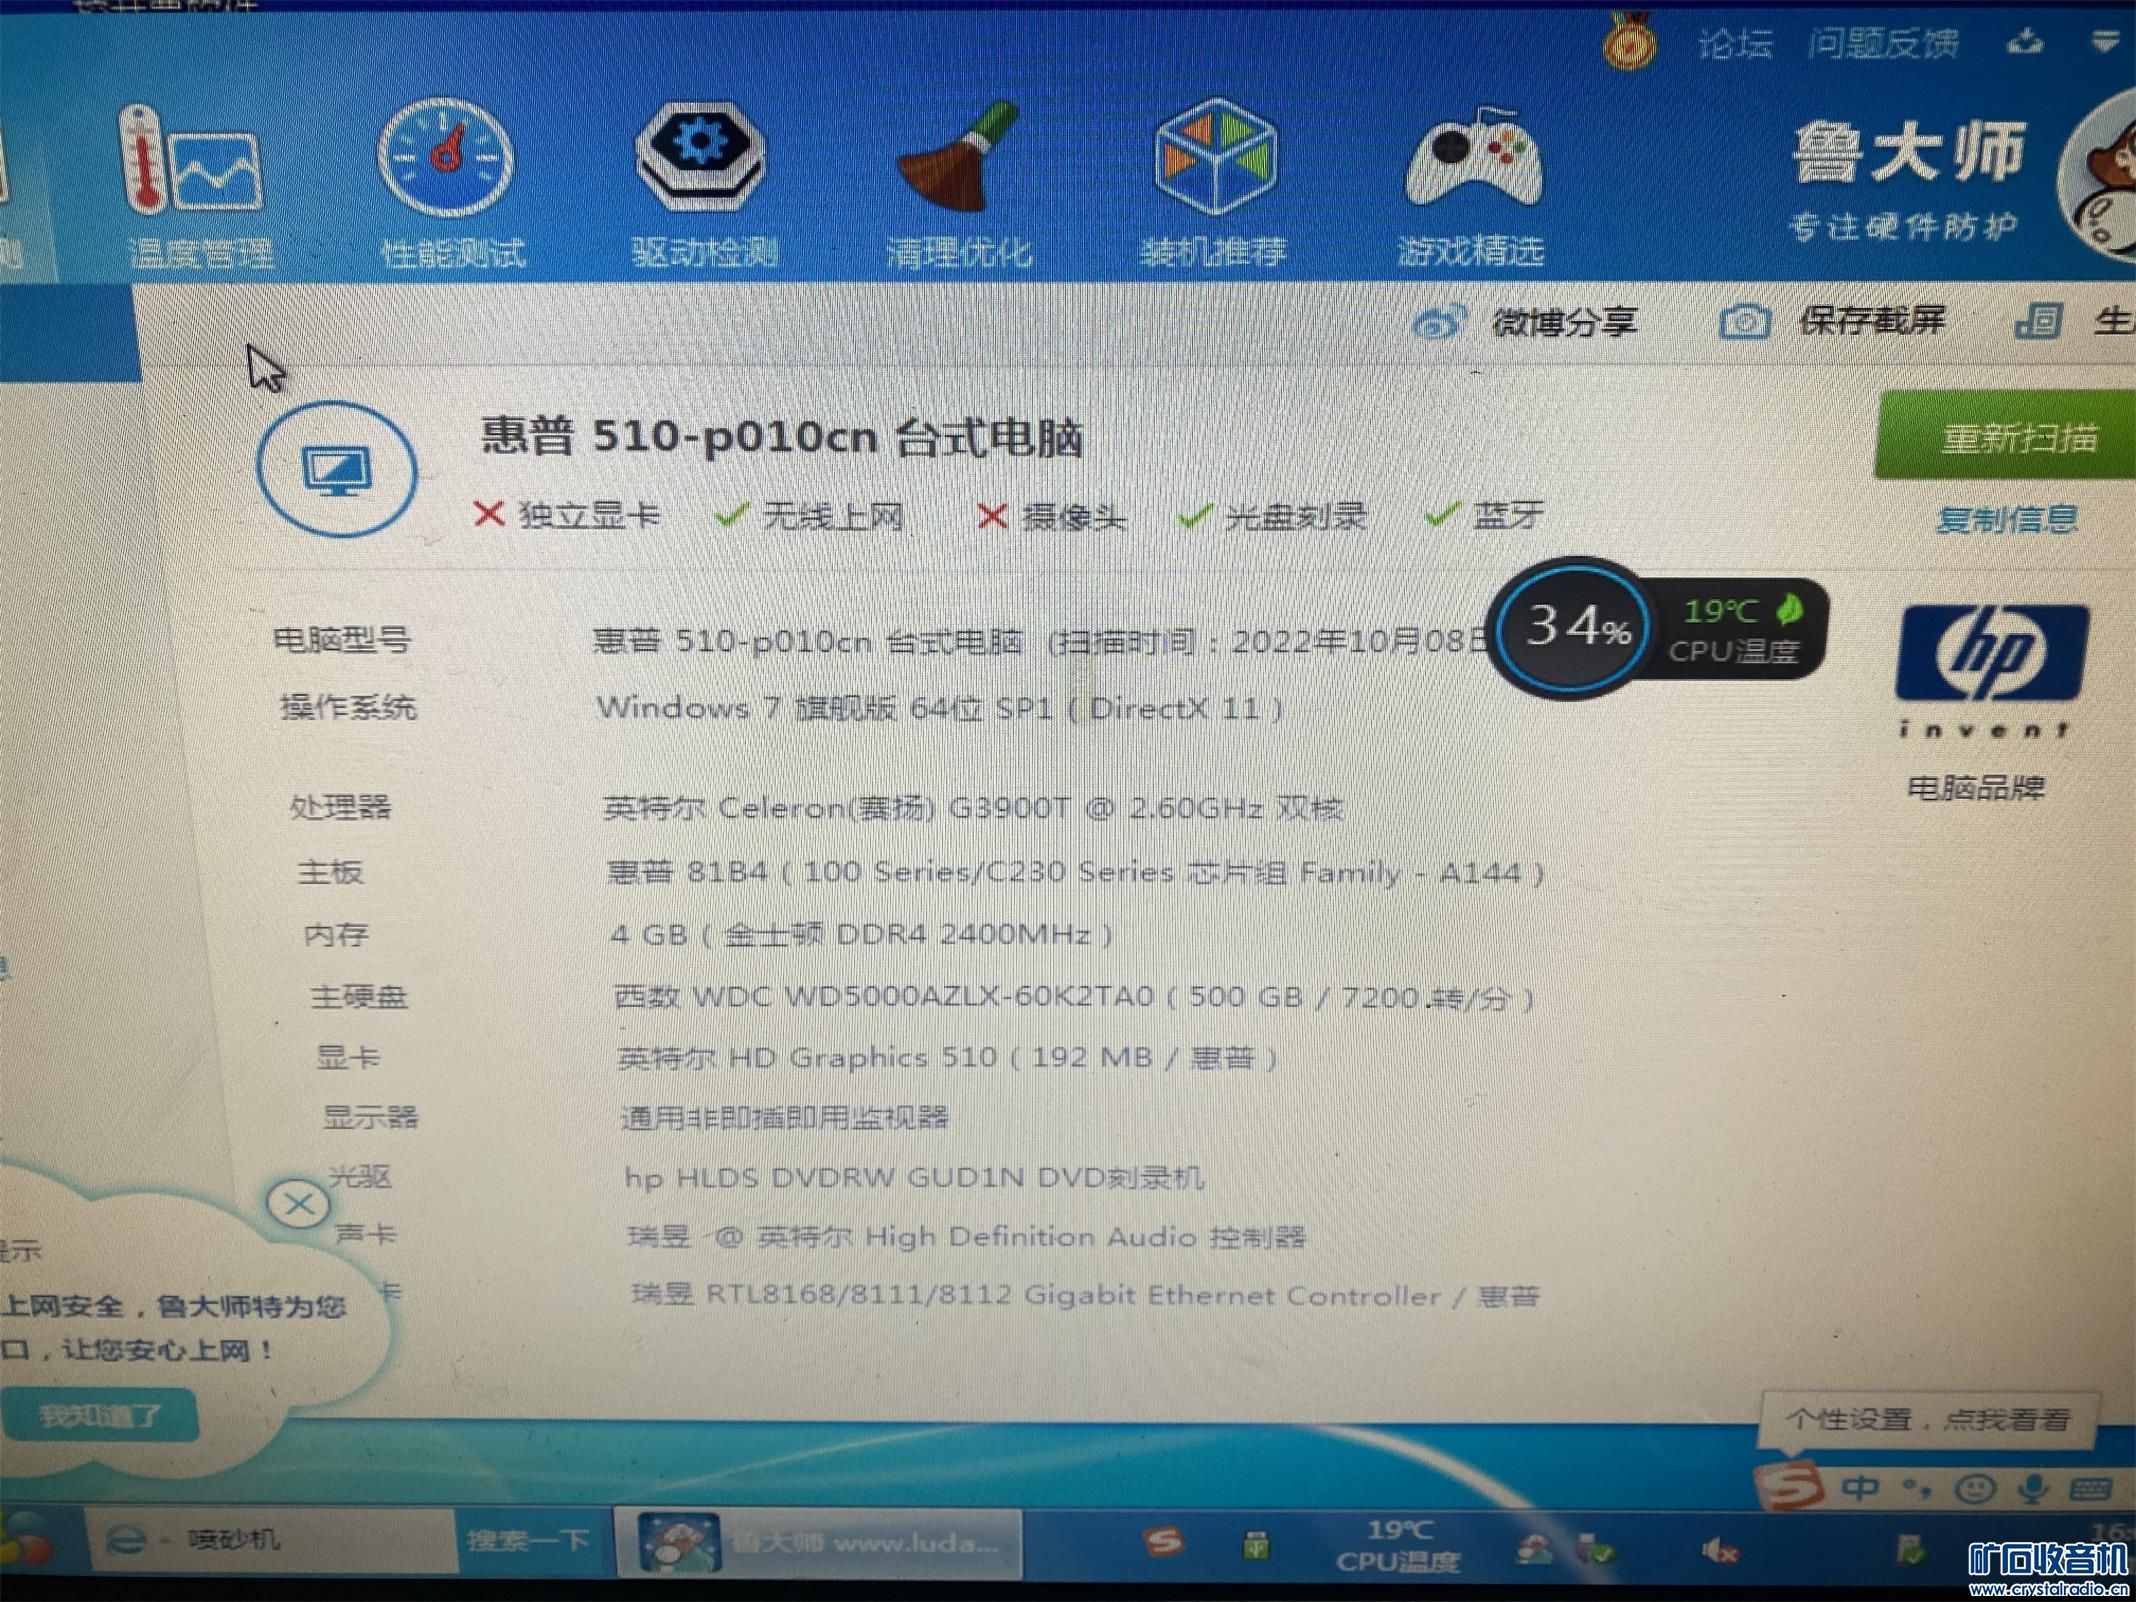Click the 复制信息 copy info link
Screen dimensions: 2136x1602
pyautogui.click(x=2006, y=520)
